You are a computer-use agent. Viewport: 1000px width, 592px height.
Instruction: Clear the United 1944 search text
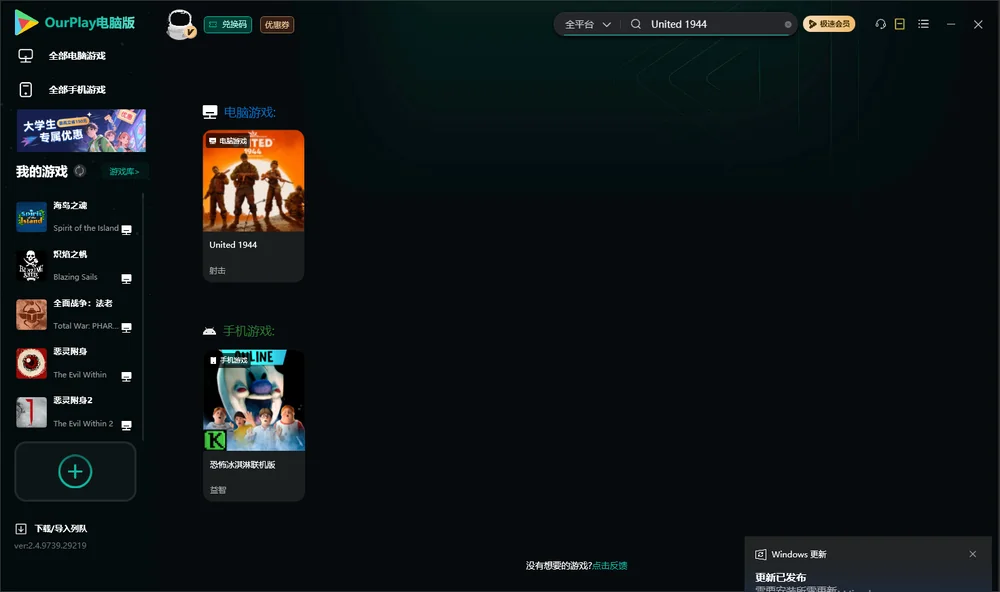pos(788,24)
